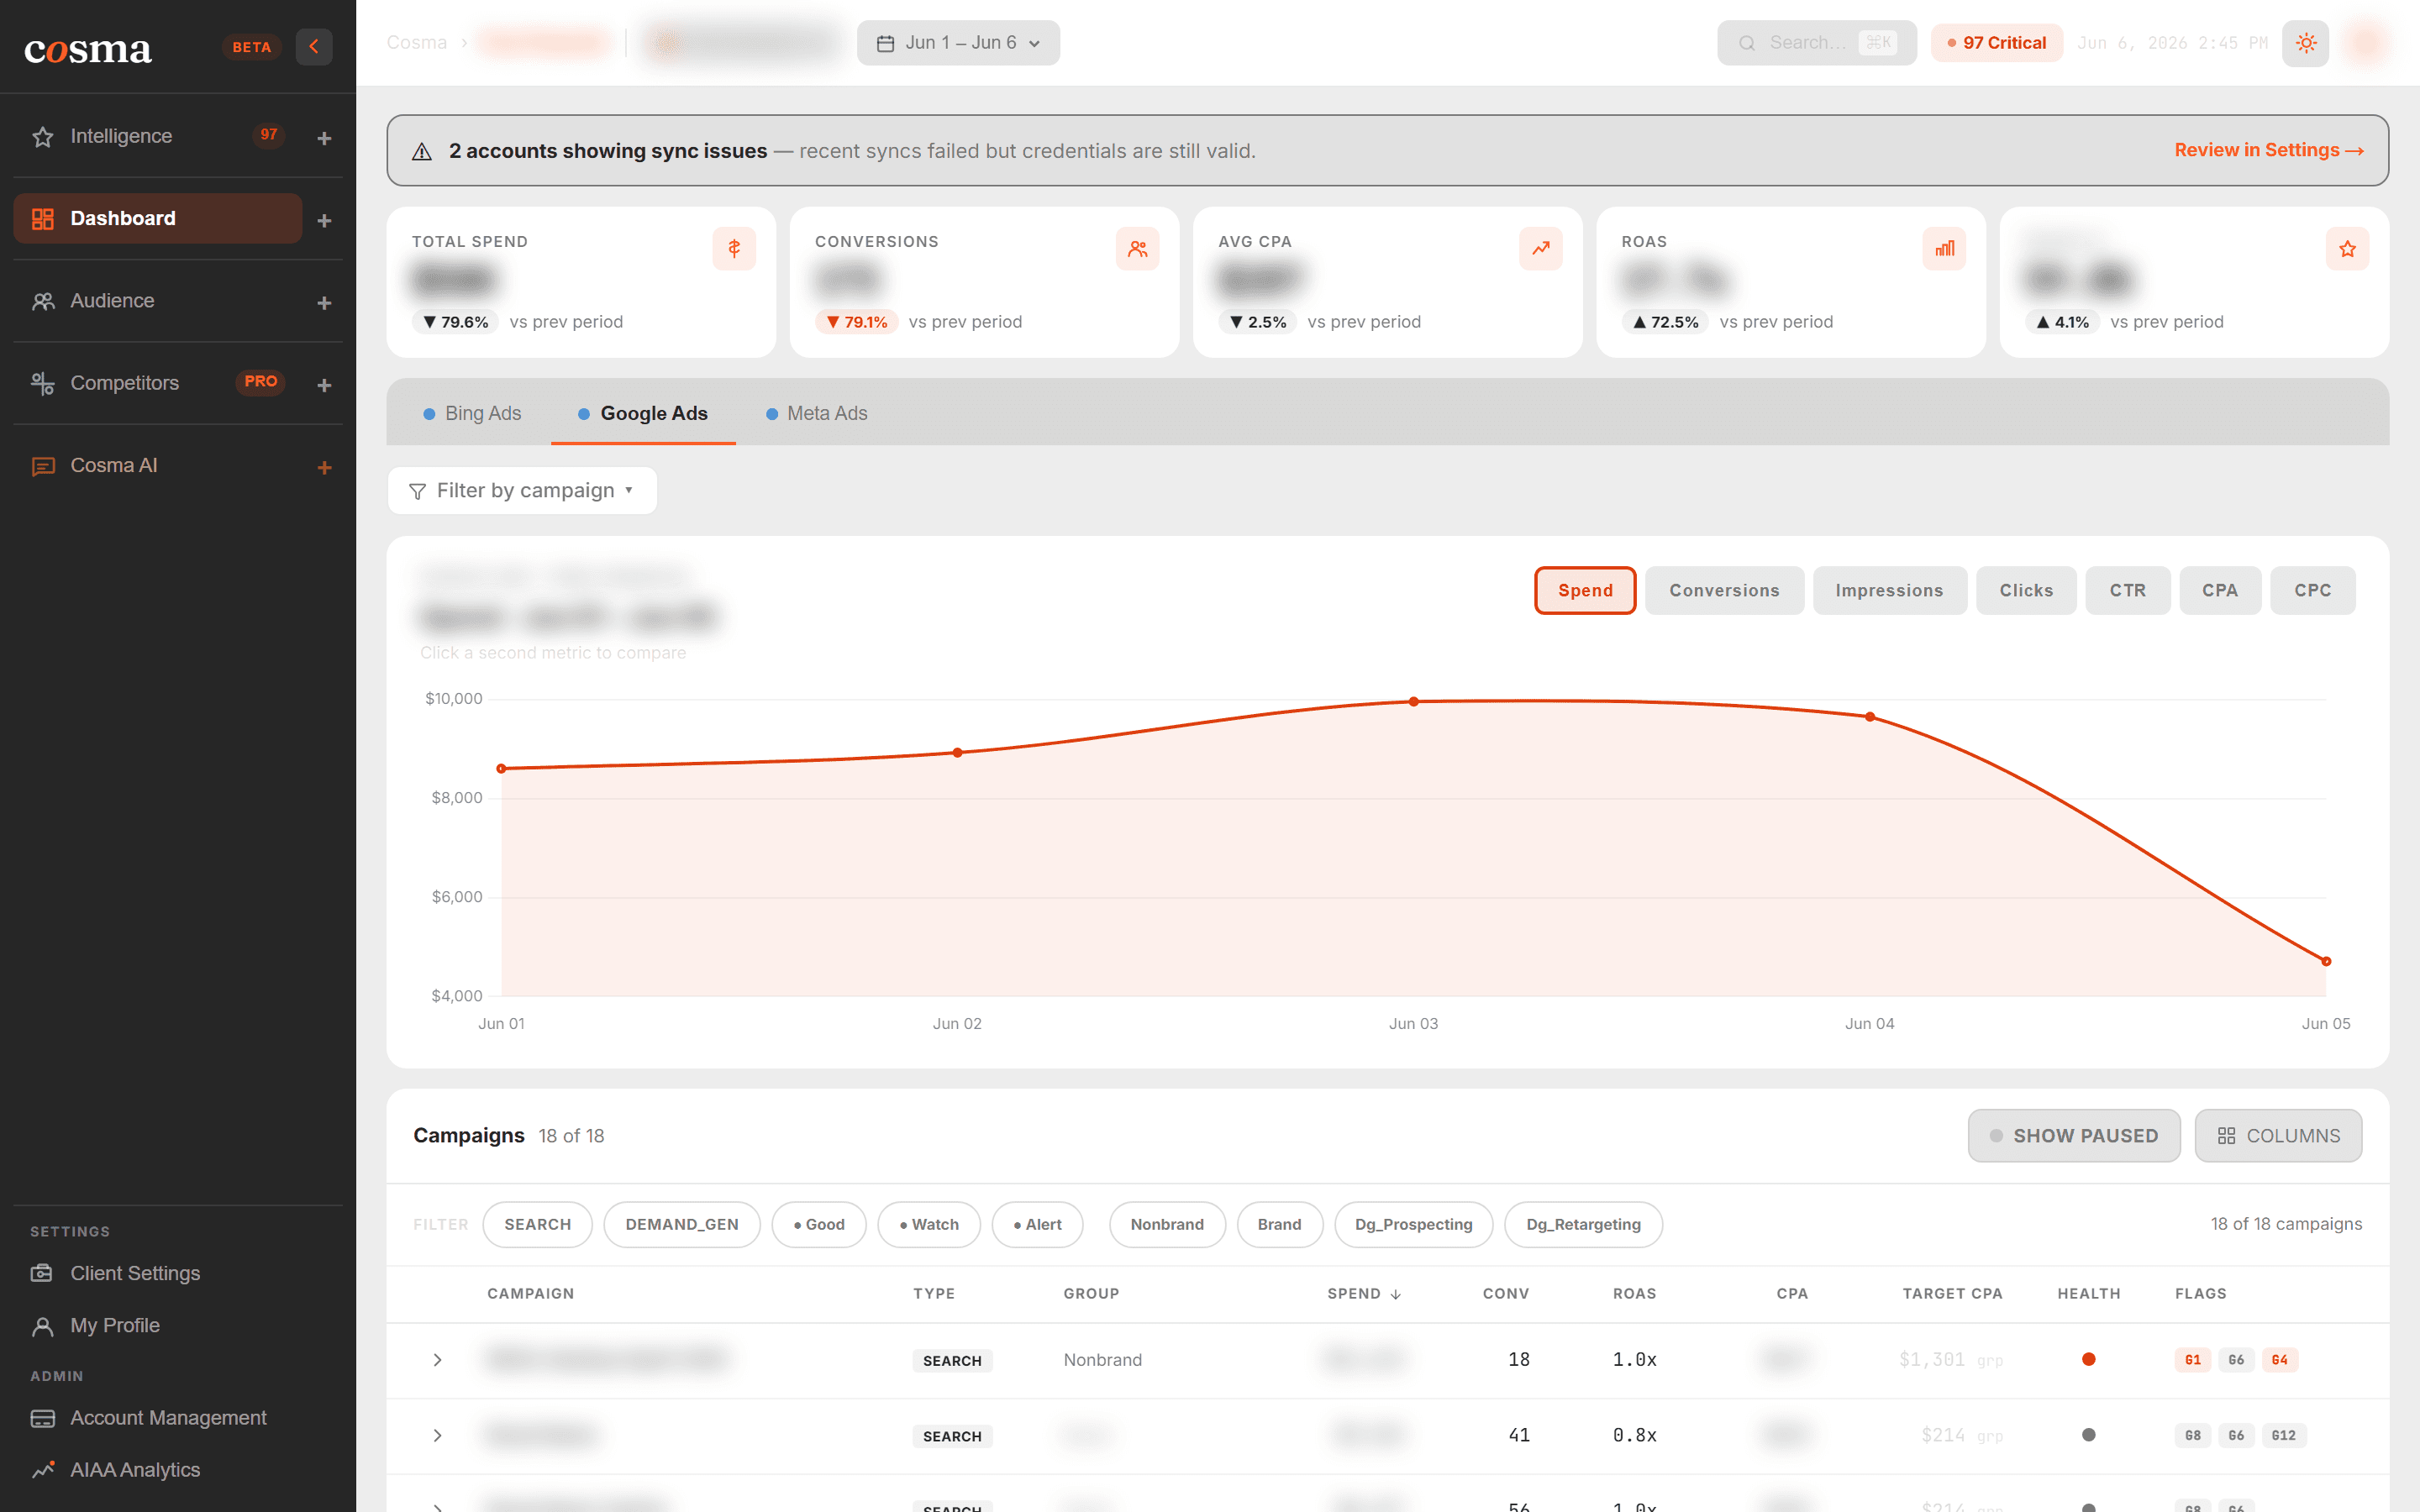This screenshot has height=1512, width=2420.
Task: Open AIAA Analytics page
Action: (x=135, y=1469)
